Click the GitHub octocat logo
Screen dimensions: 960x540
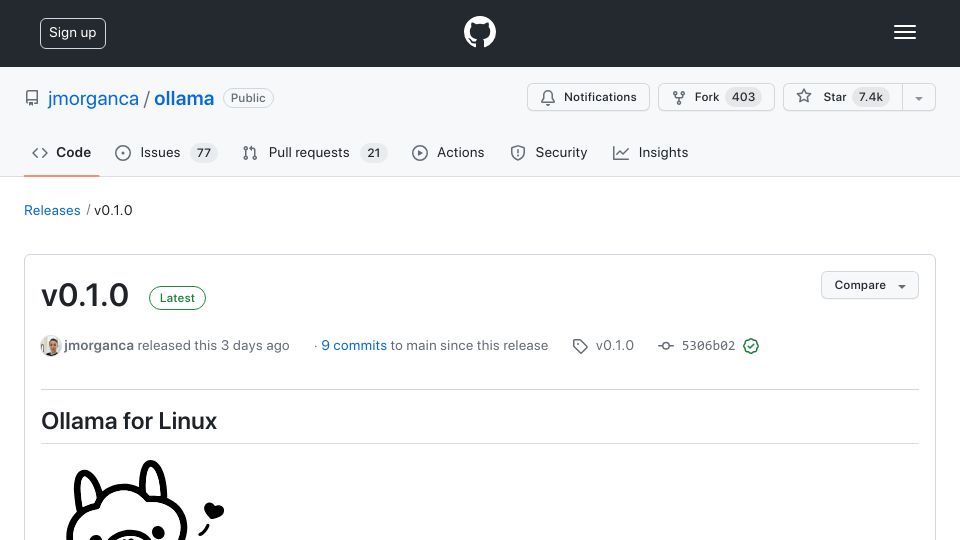[x=479, y=32]
